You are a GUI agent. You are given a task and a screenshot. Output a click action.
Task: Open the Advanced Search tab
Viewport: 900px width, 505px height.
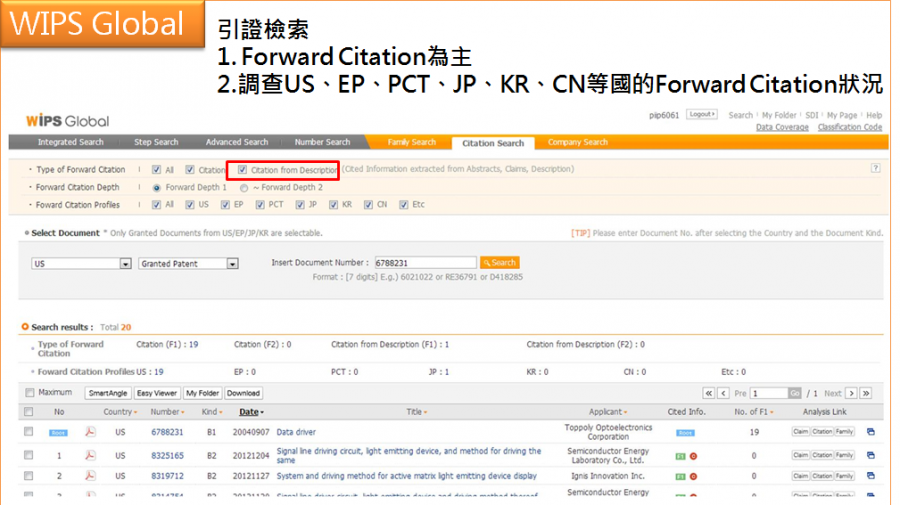236,142
